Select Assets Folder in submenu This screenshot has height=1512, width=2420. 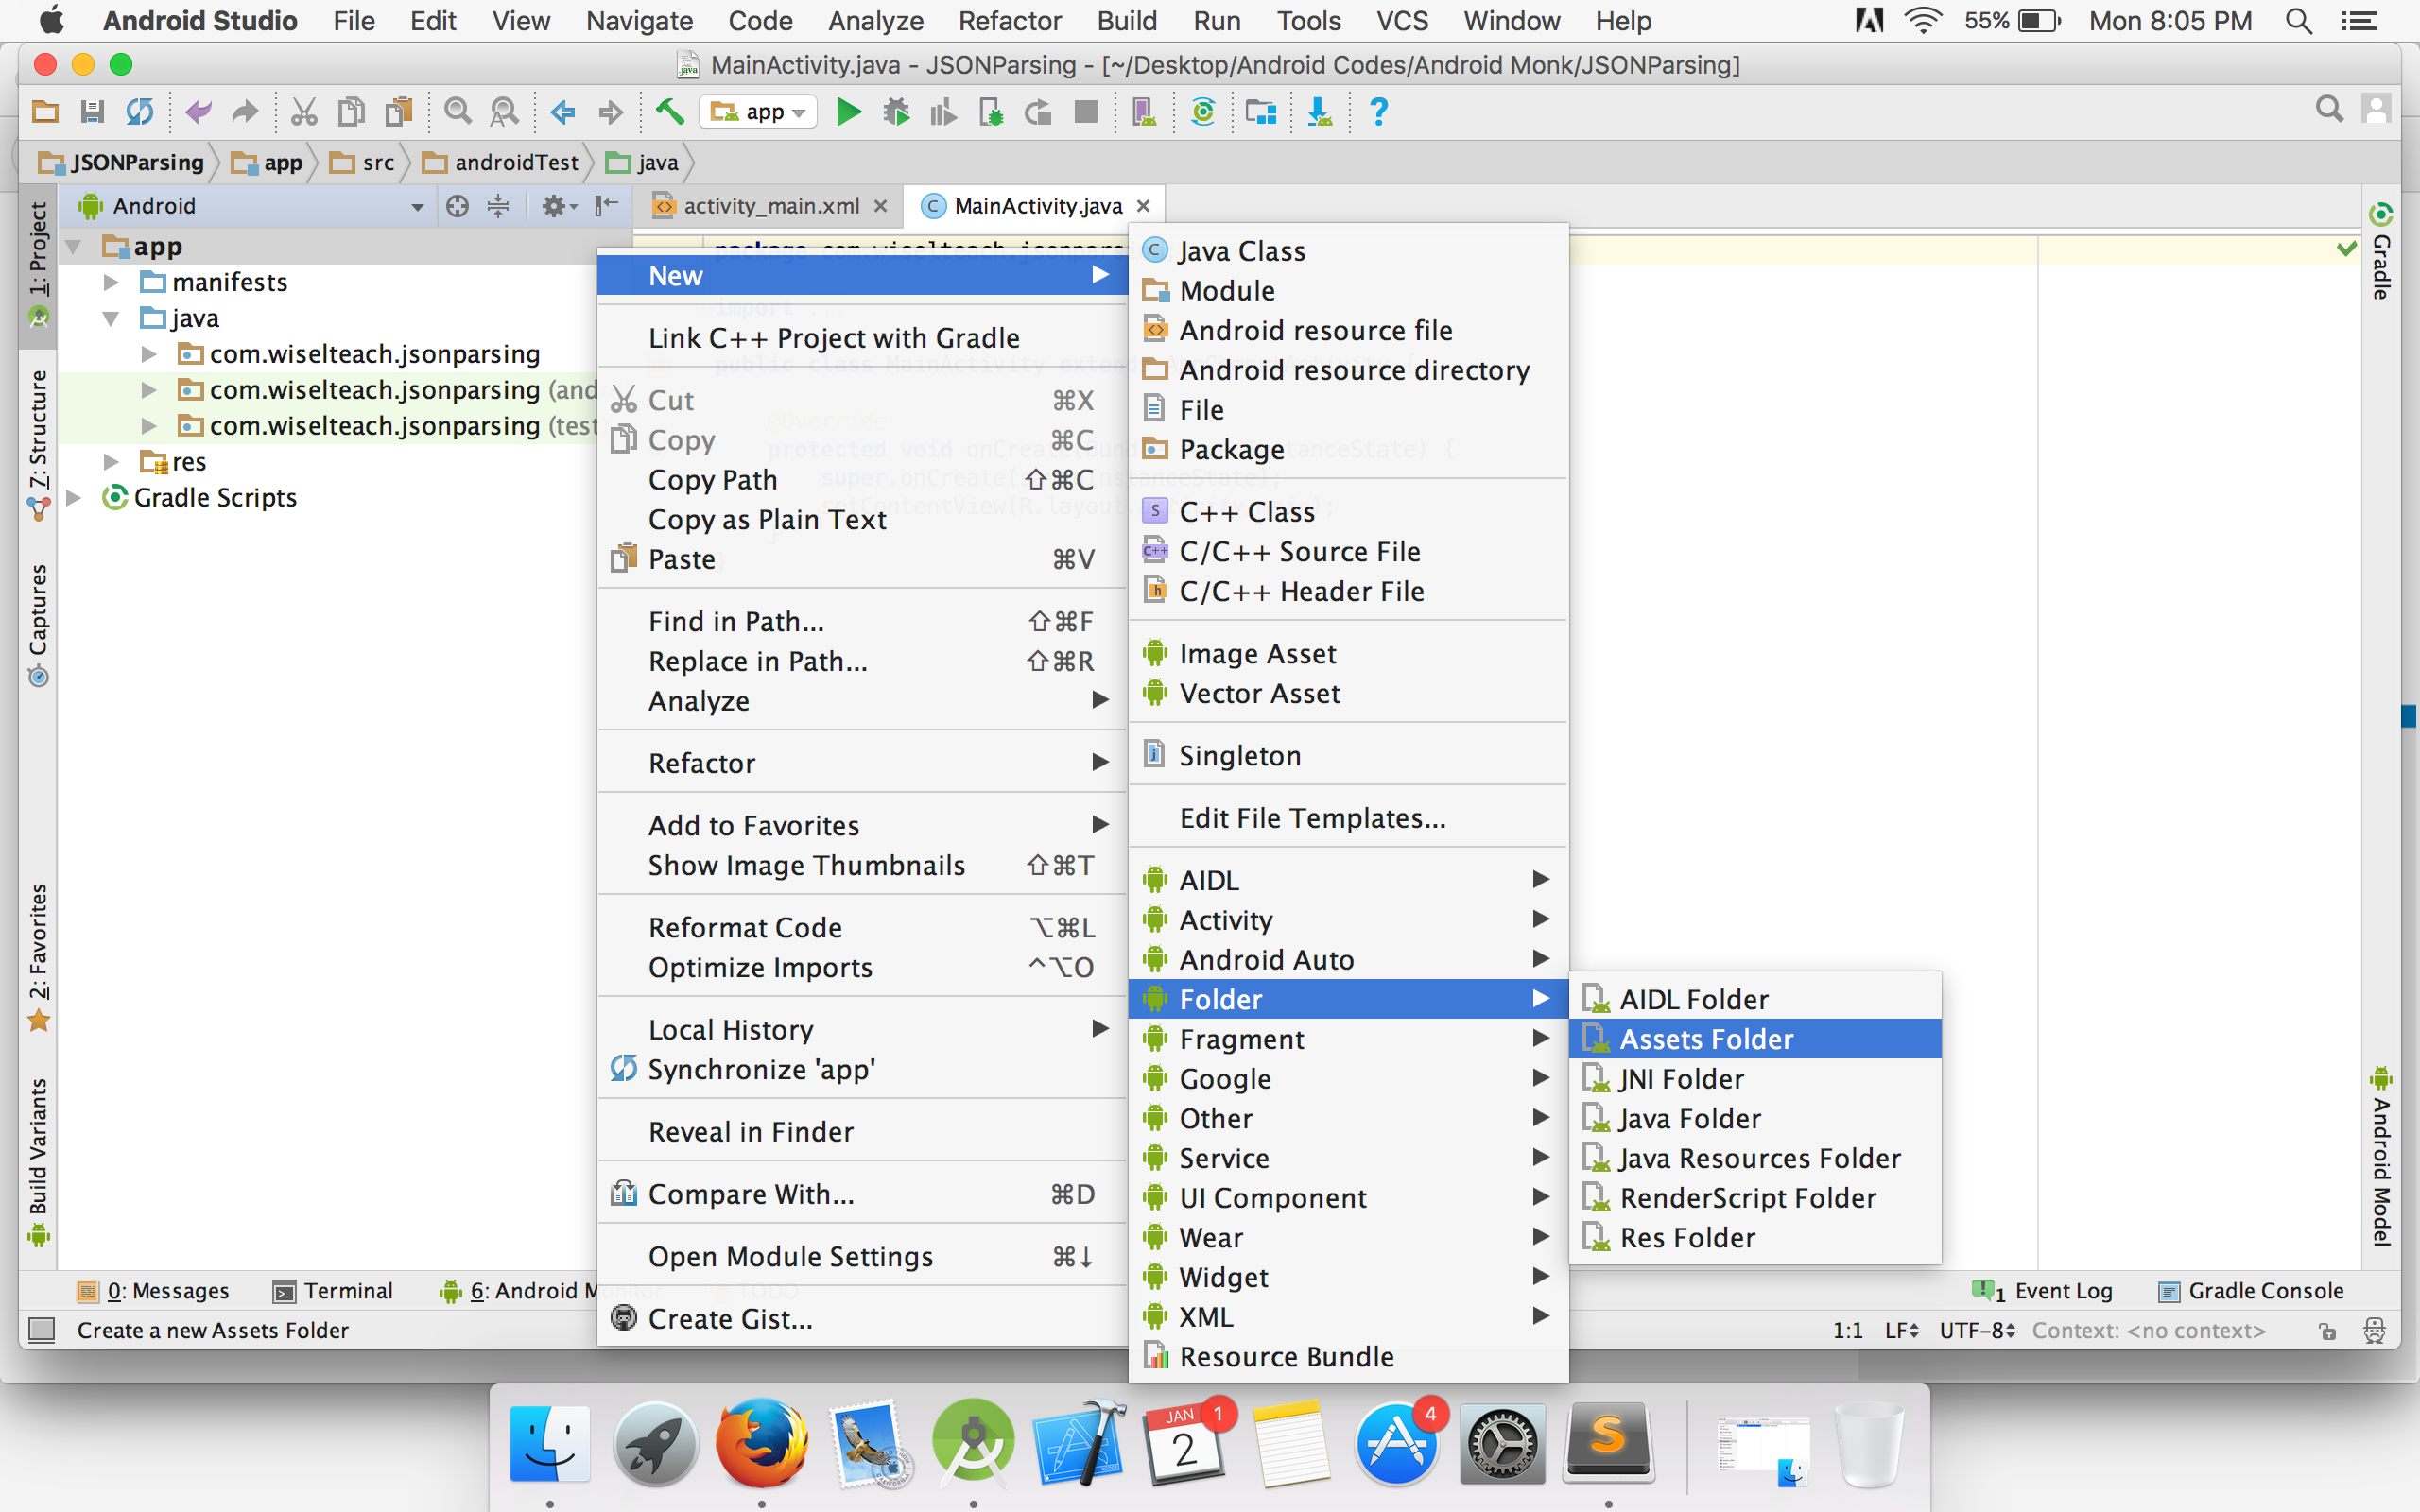click(1755, 1039)
